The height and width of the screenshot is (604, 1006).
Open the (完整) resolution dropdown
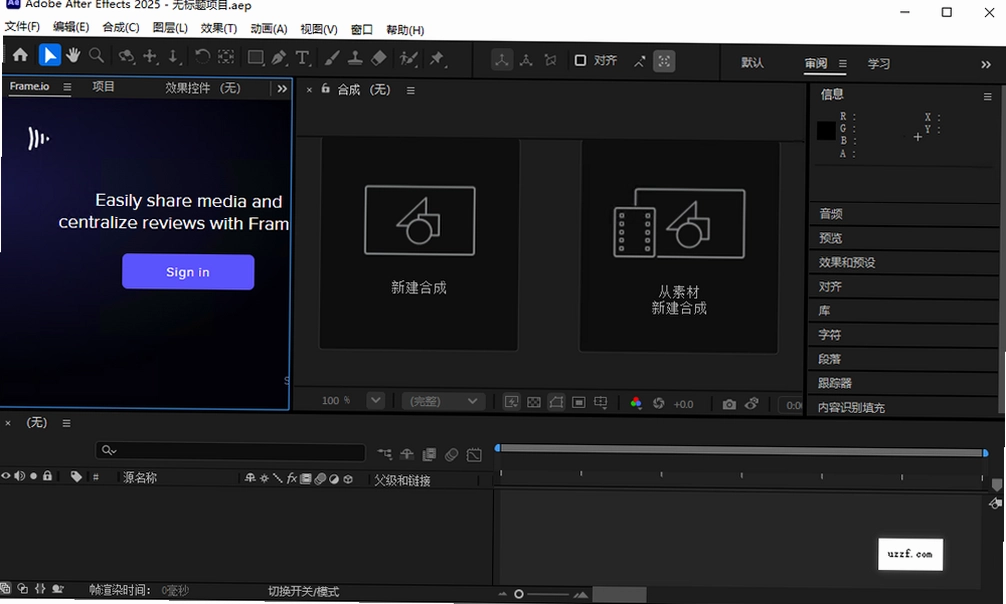[443, 401]
